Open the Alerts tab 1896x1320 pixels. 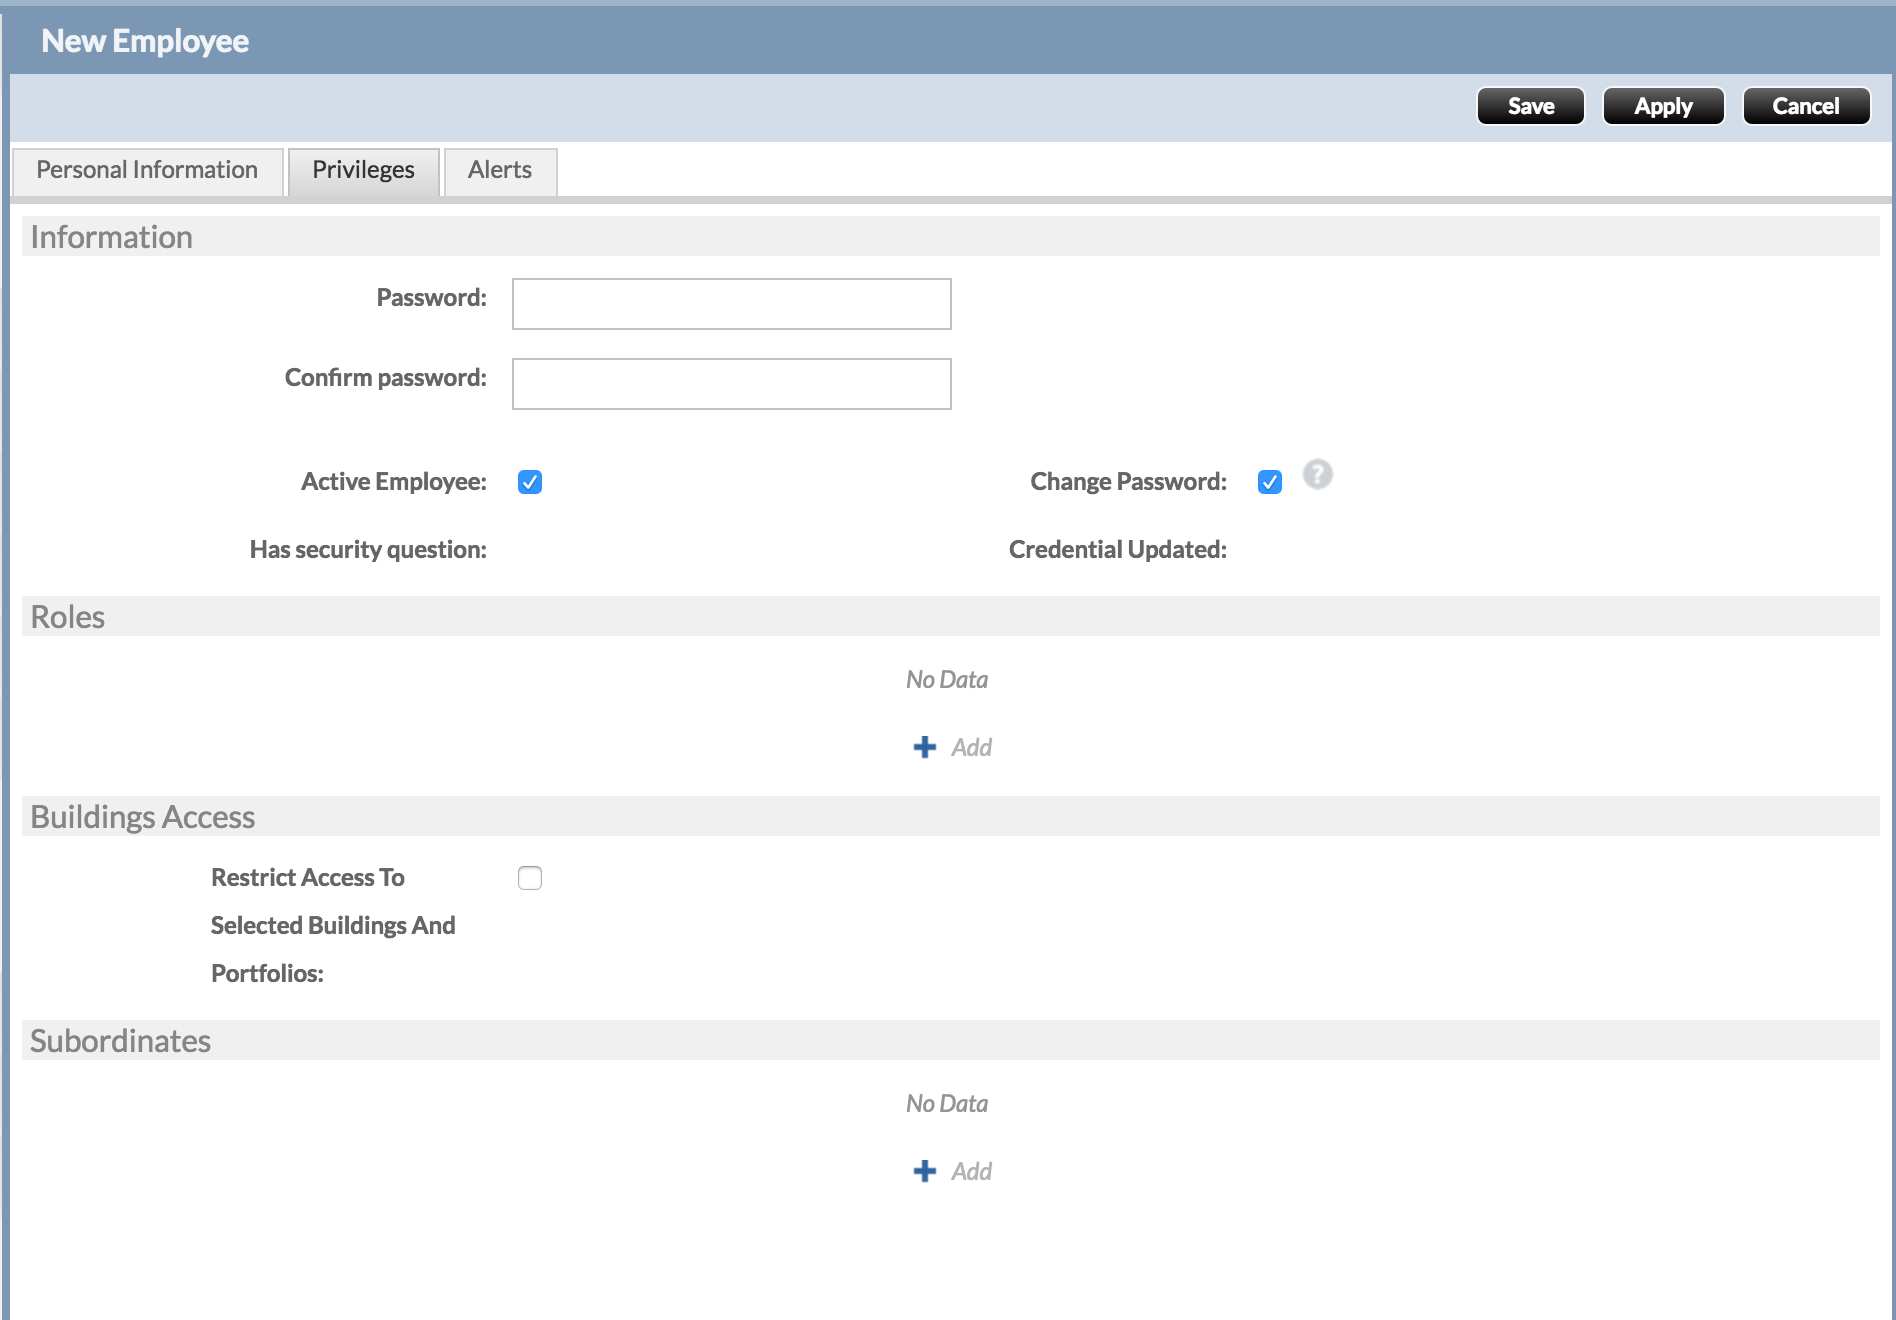pos(500,170)
